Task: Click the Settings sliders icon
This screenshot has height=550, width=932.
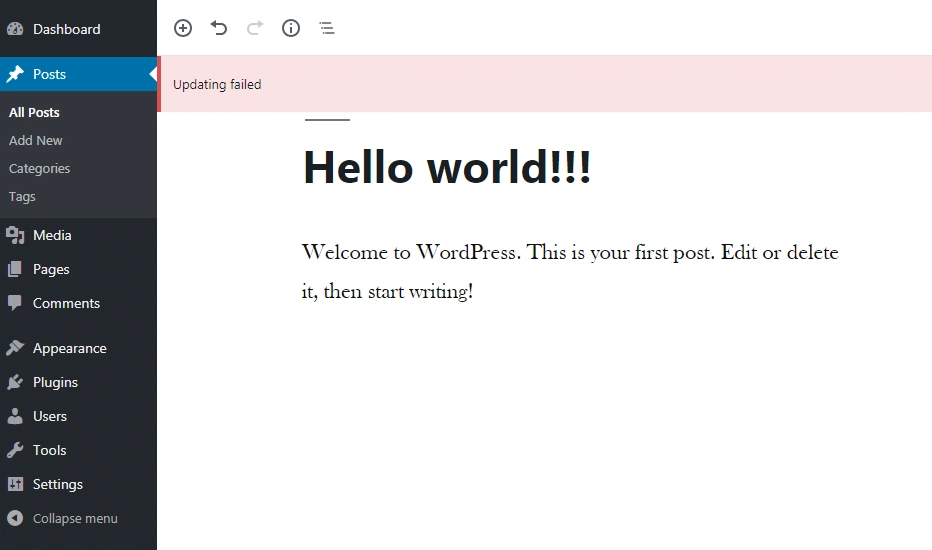Action: pos(15,484)
